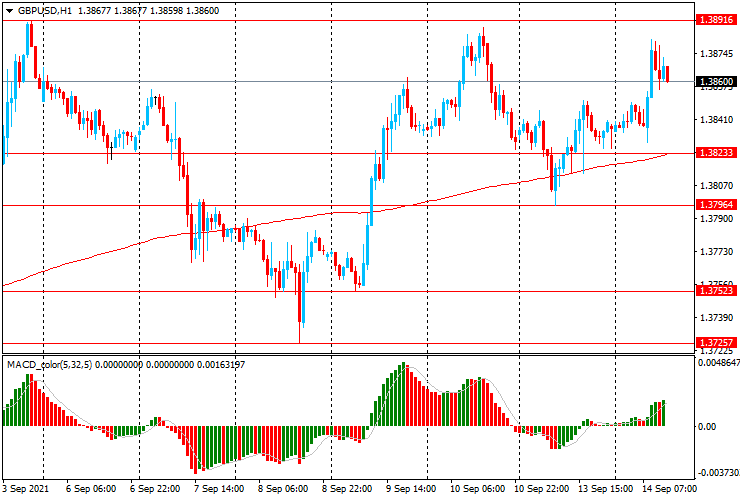Viewport: 740px width, 500px height.
Task: Click the 6 Sep 22:00 time axis label
Action: [x=155, y=489]
